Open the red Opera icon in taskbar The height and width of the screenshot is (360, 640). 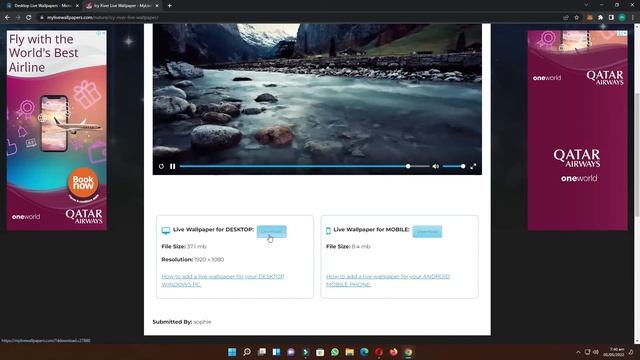(x=379, y=352)
